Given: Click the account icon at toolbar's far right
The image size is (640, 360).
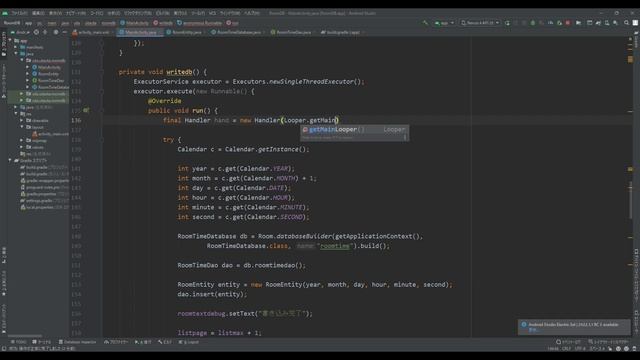Looking at the screenshot, I should click(635, 23).
